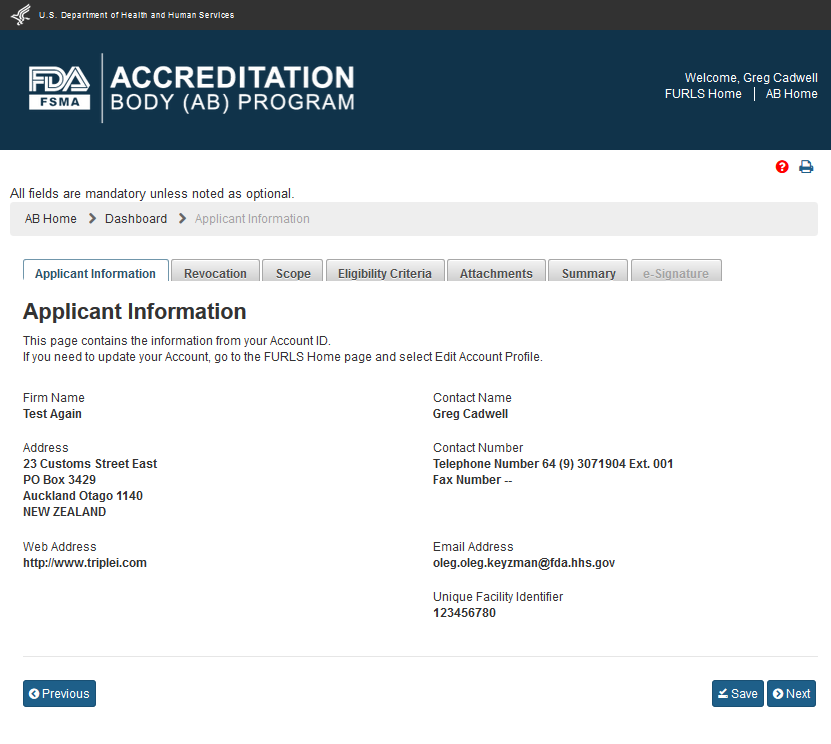
Task: Go to the Attachments tab
Action: 496,273
